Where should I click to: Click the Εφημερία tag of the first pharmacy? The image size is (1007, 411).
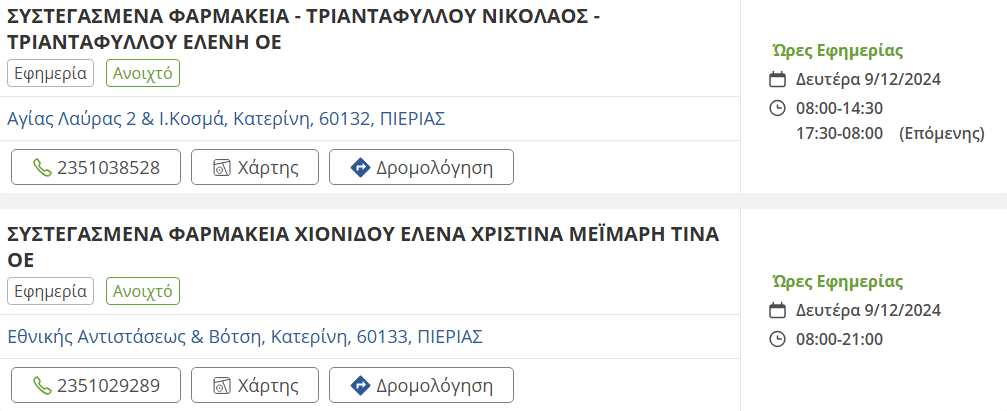pos(50,74)
